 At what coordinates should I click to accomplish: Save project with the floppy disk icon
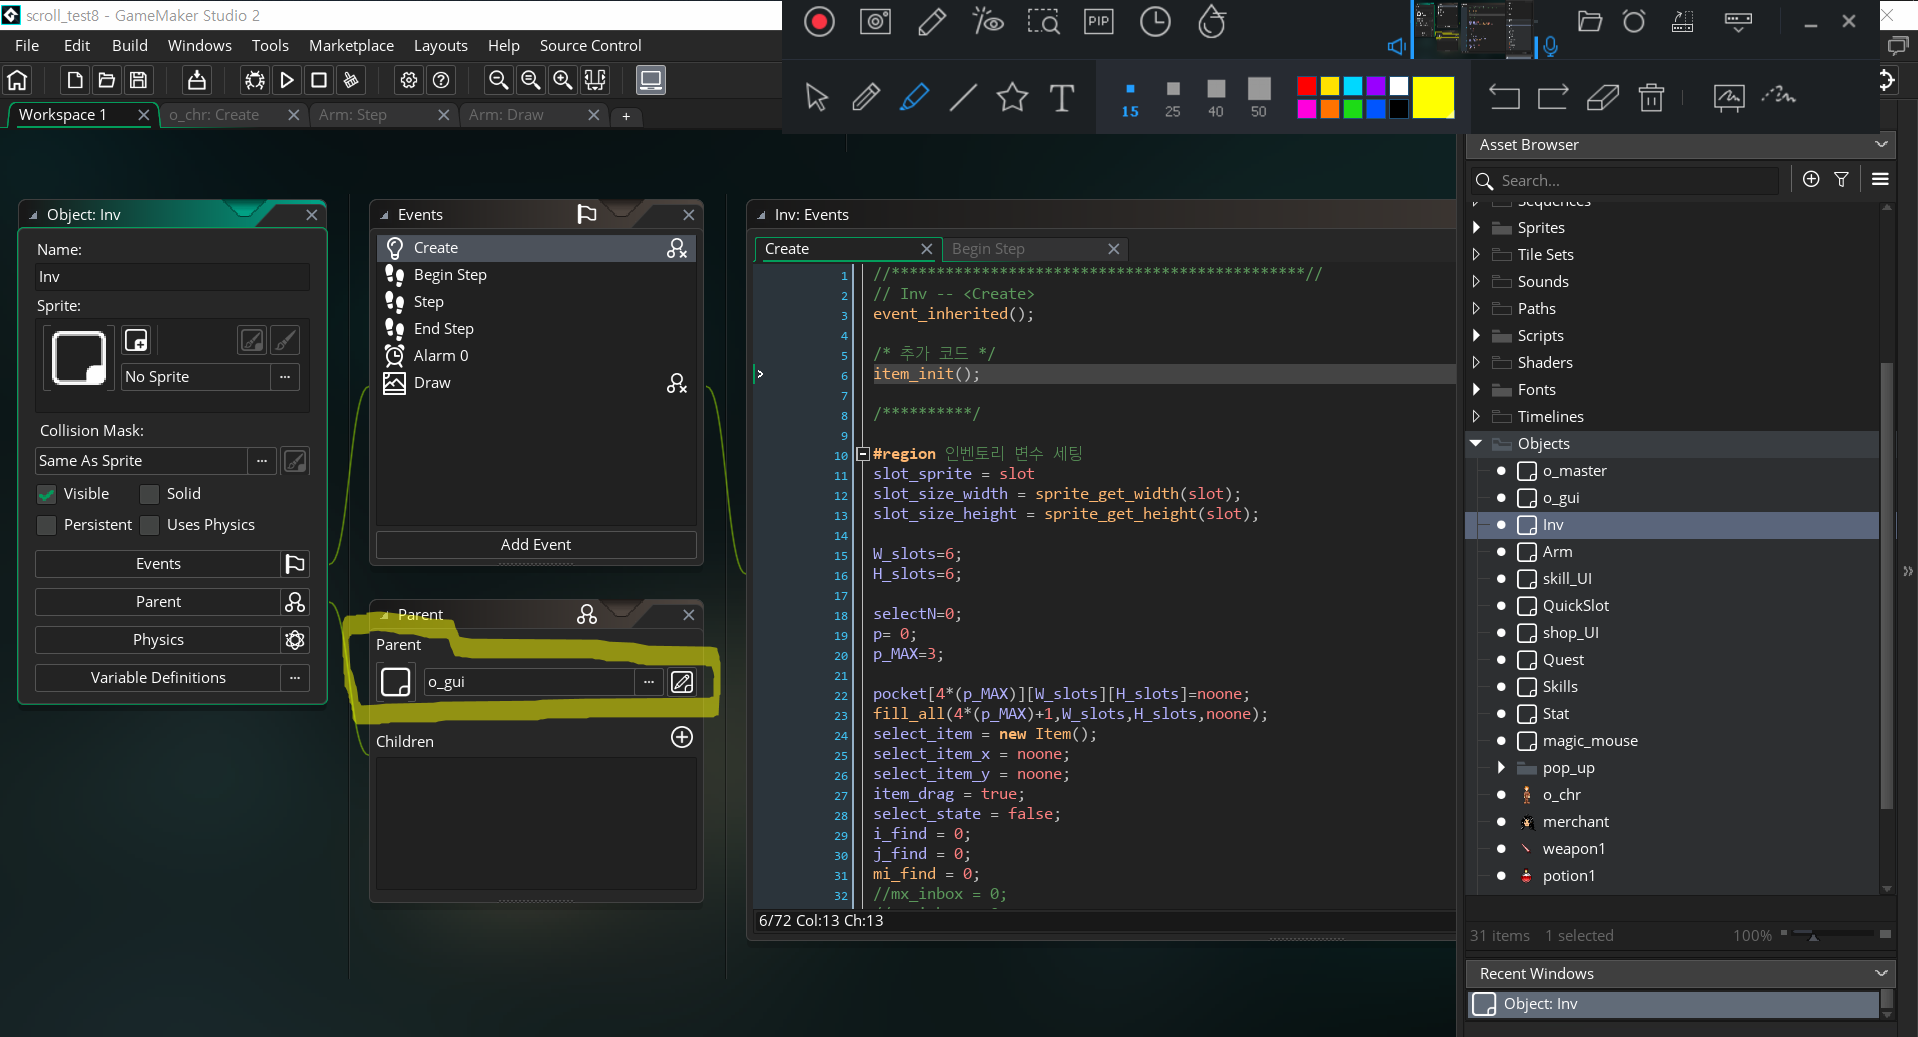pos(139,80)
